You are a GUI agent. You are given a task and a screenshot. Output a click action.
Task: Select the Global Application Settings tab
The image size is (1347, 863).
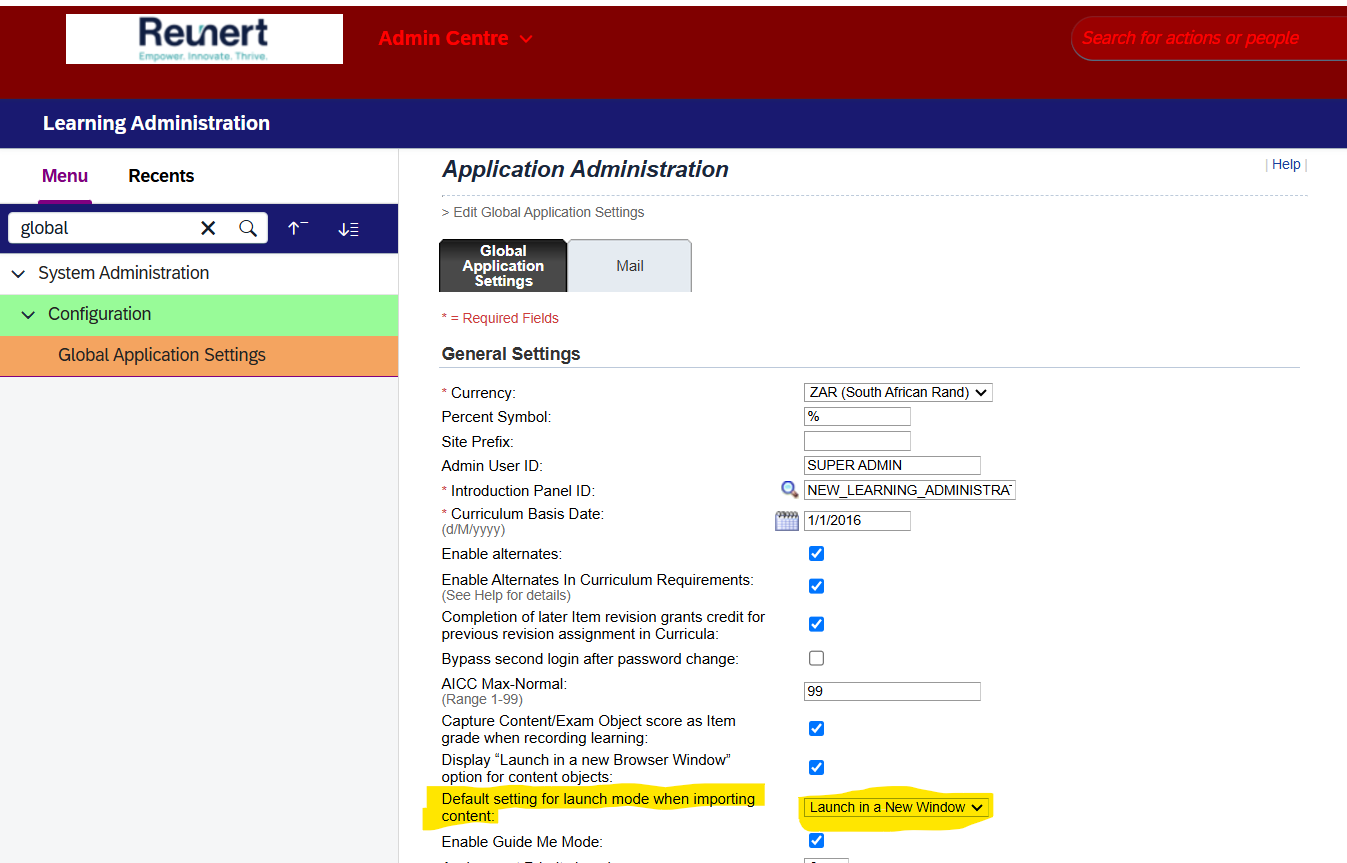tap(503, 266)
